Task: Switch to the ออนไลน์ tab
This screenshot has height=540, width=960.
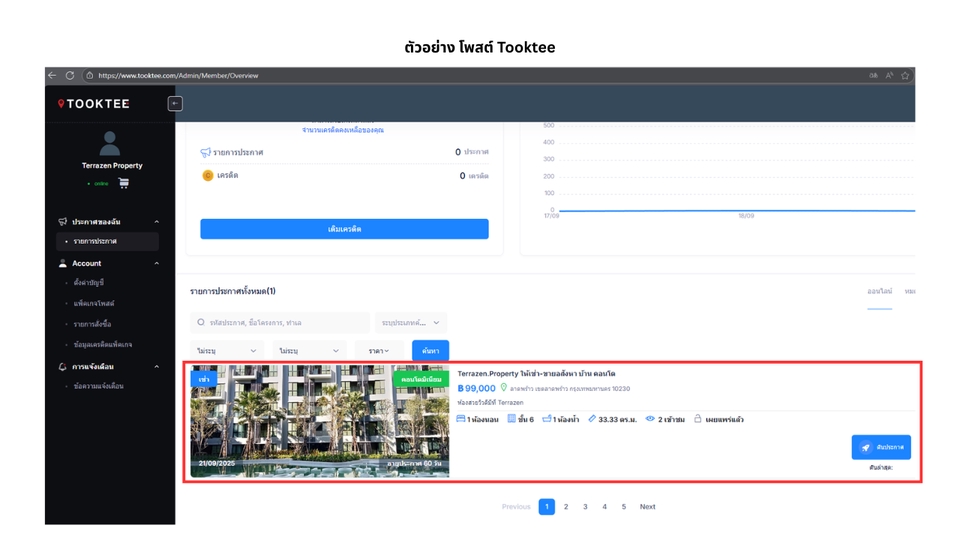Action: click(x=879, y=292)
